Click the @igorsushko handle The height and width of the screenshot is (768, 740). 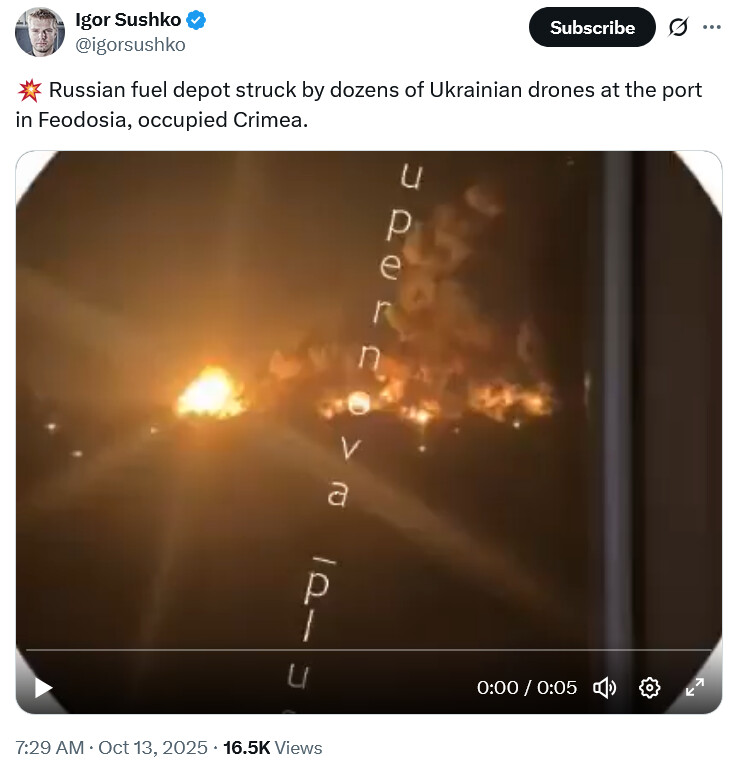130,45
